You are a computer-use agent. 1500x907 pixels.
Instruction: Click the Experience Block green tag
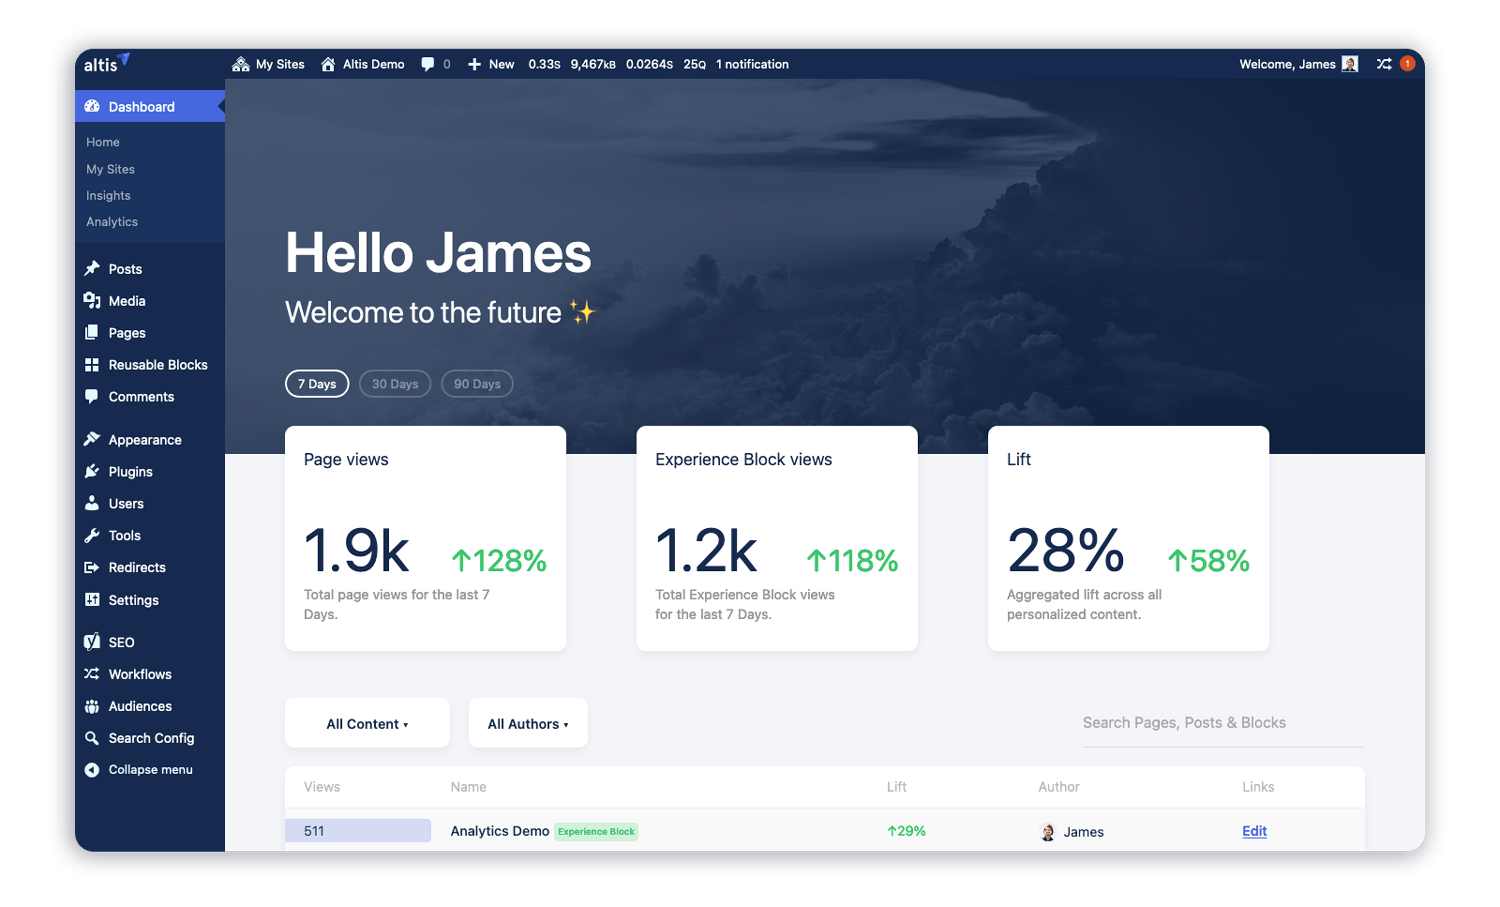(596, 831)
